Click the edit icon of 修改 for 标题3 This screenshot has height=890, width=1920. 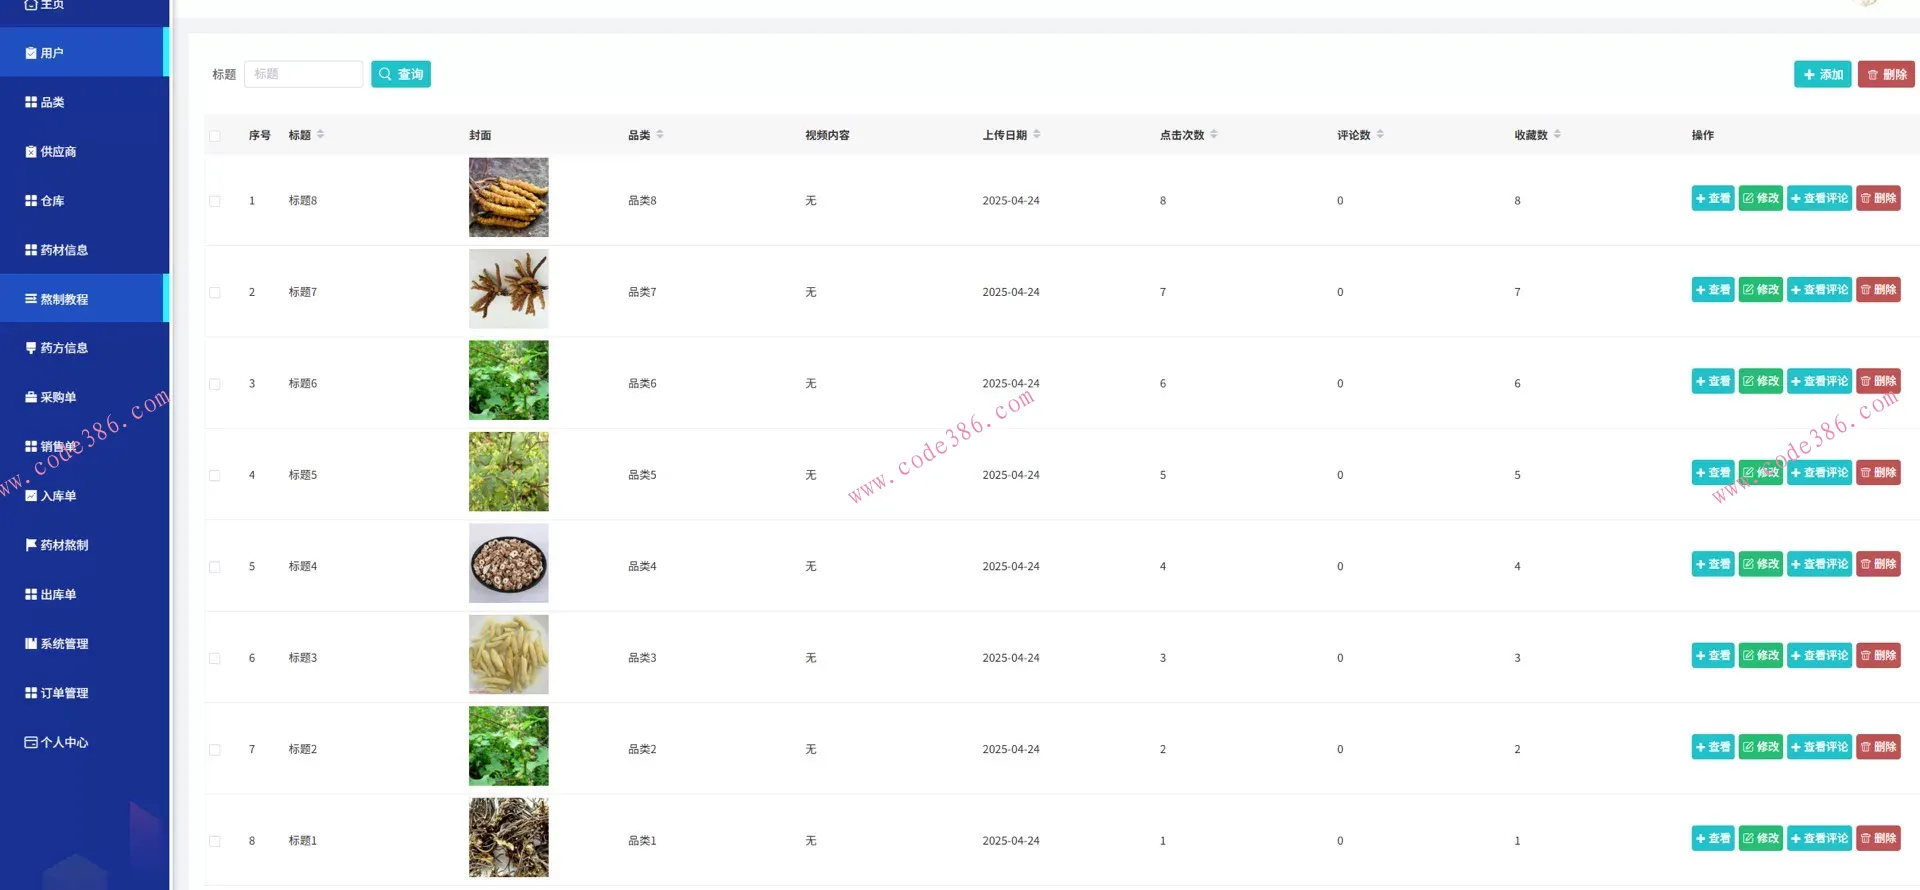pyautogui.click(x=1748, y=656)
